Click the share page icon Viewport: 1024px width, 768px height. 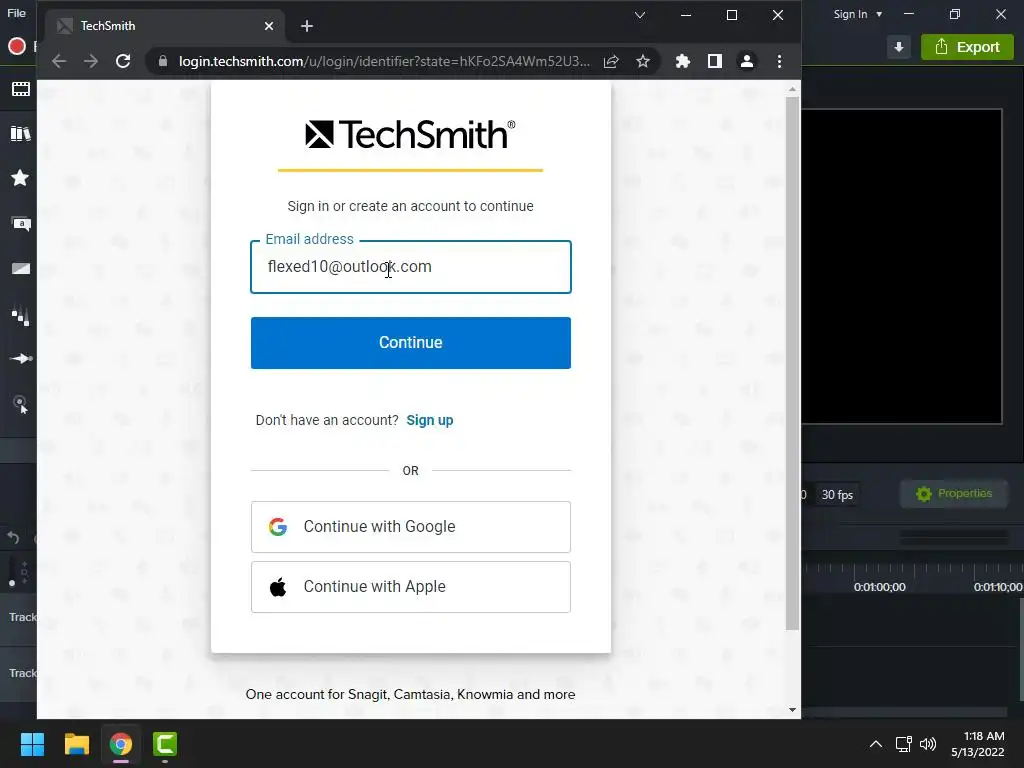(x=611, y=61)
